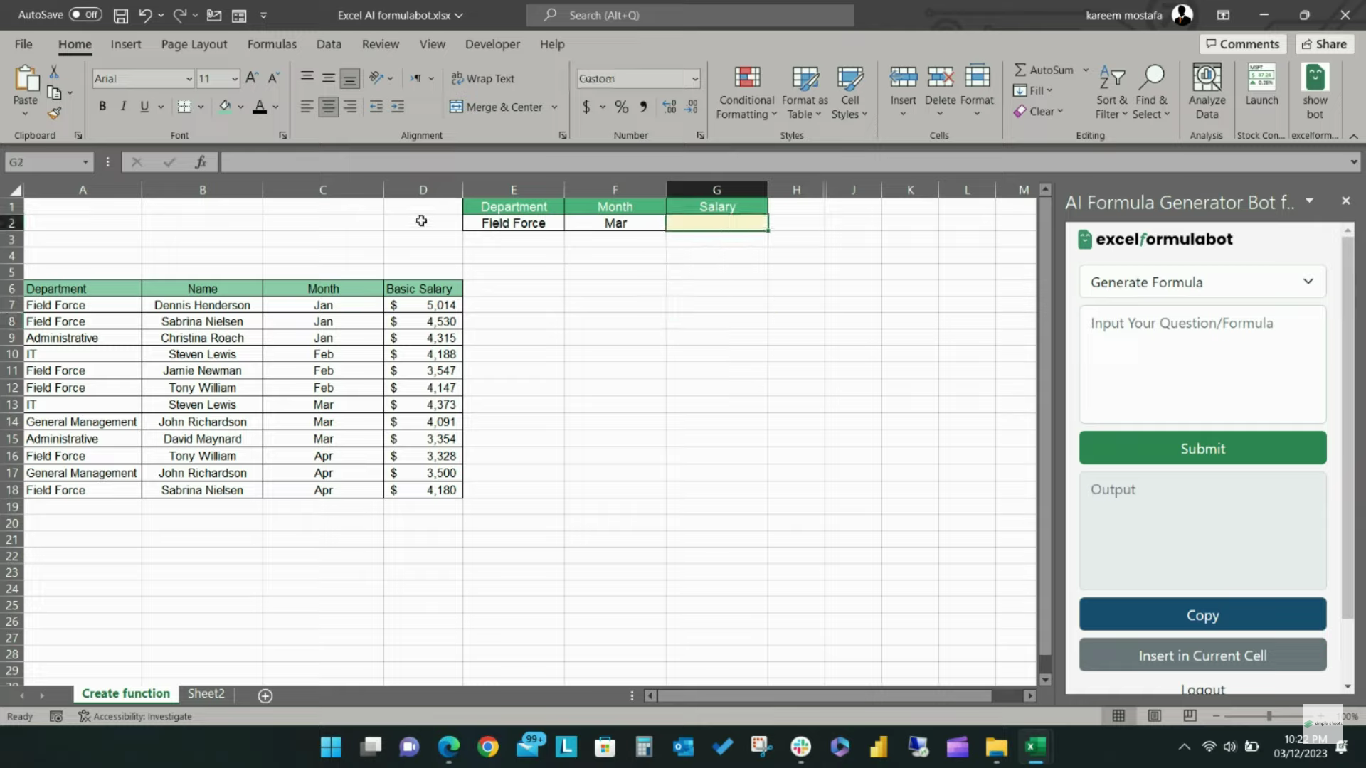Screen dimensions: 1366x768
Task: Open Find & Select
Action: [x=1151, y=93]
